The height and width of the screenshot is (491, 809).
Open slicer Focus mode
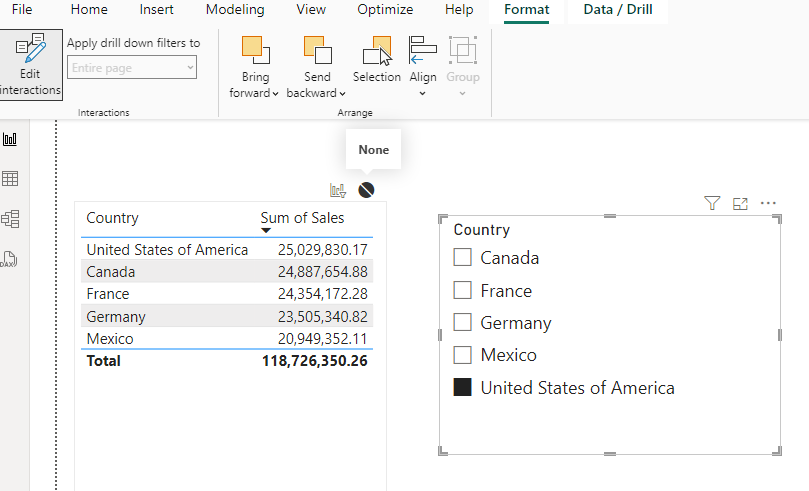click(740, 204)
